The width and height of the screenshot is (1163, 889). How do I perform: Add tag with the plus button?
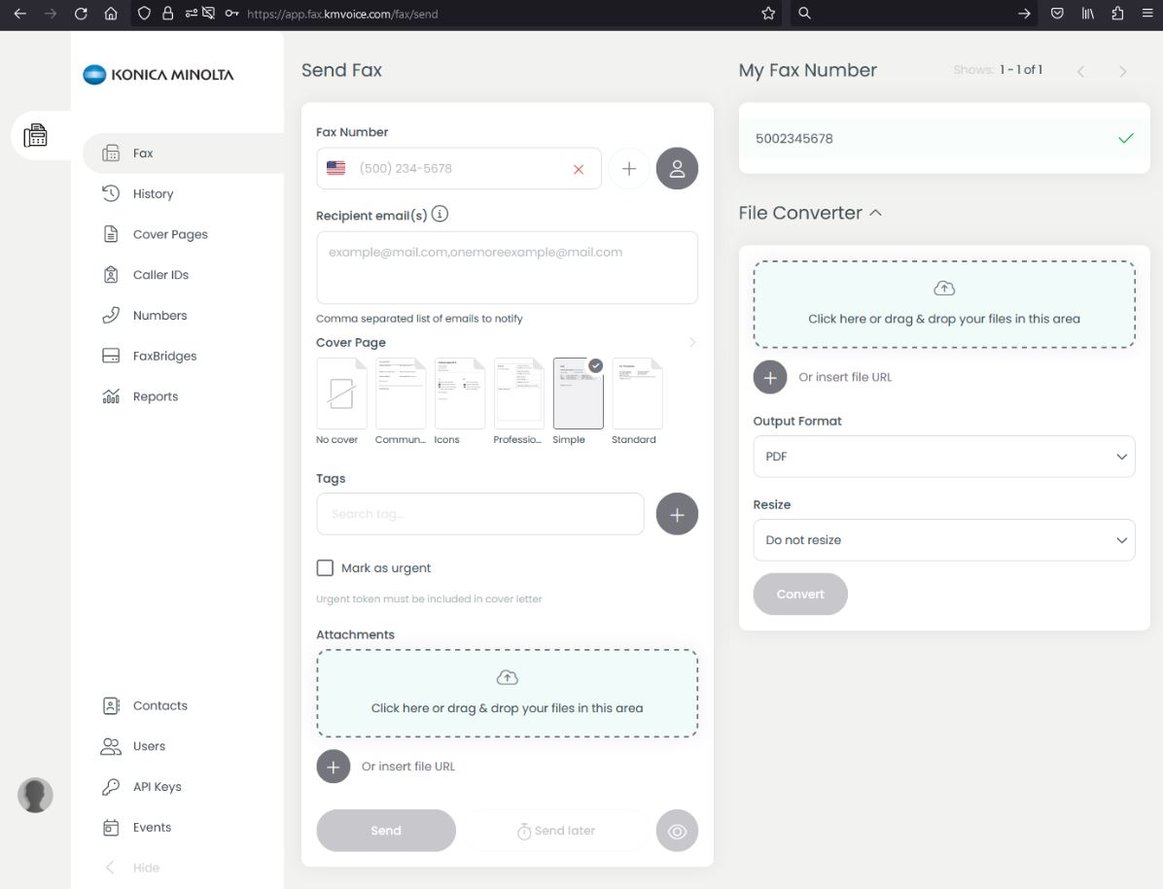[x=677, y=514]
